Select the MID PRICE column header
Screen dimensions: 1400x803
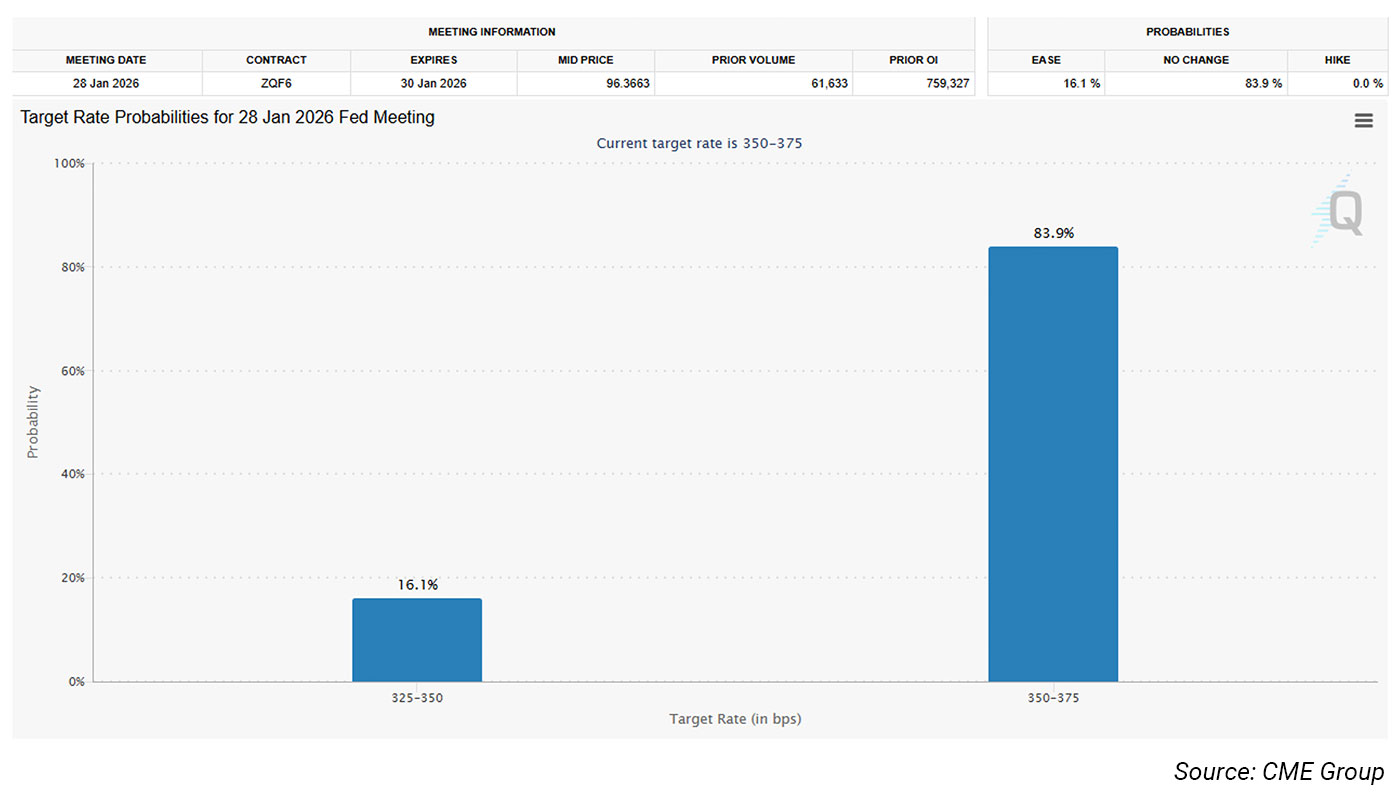tap(585, 60)
